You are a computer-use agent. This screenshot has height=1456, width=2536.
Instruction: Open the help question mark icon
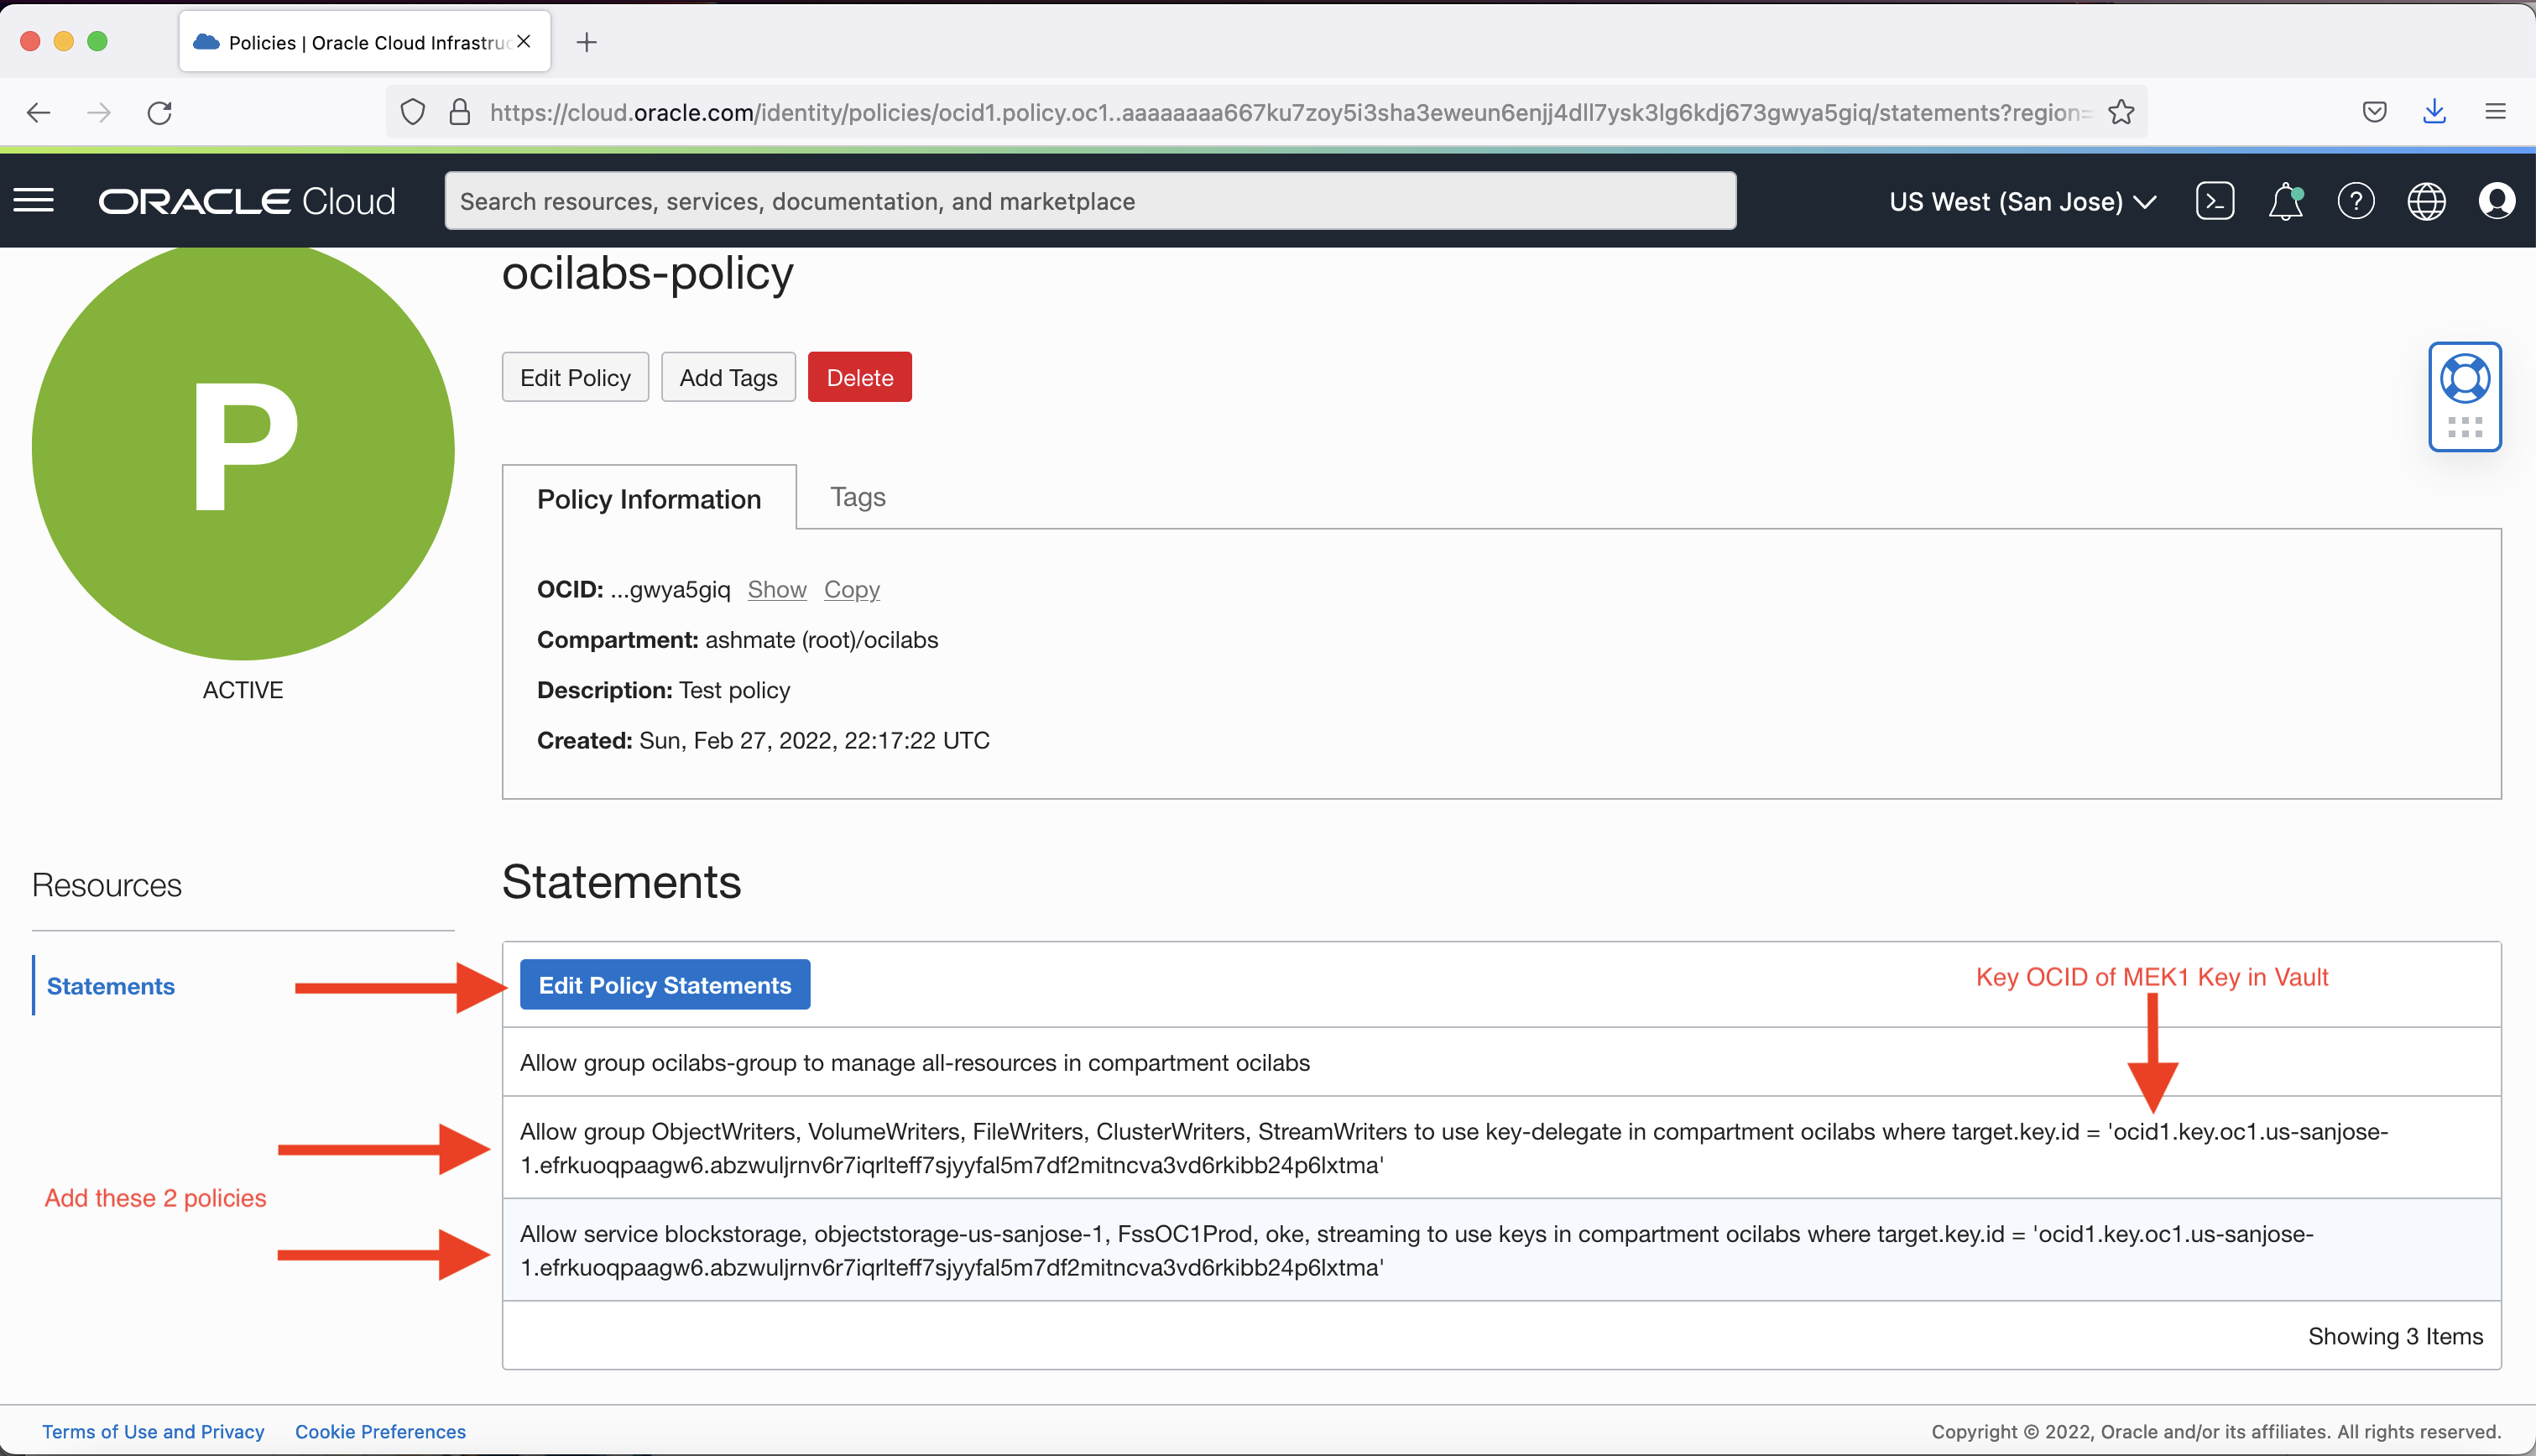click(x=2356, y=200)
